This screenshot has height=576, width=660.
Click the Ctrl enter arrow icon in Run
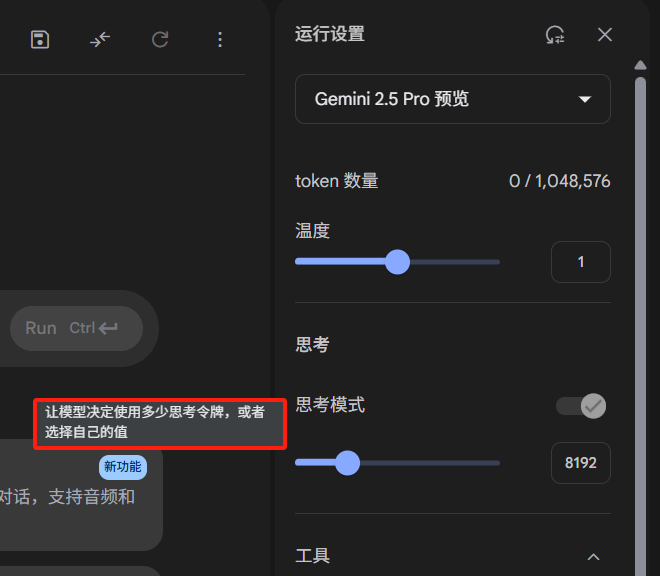click(x=108, y=328)
